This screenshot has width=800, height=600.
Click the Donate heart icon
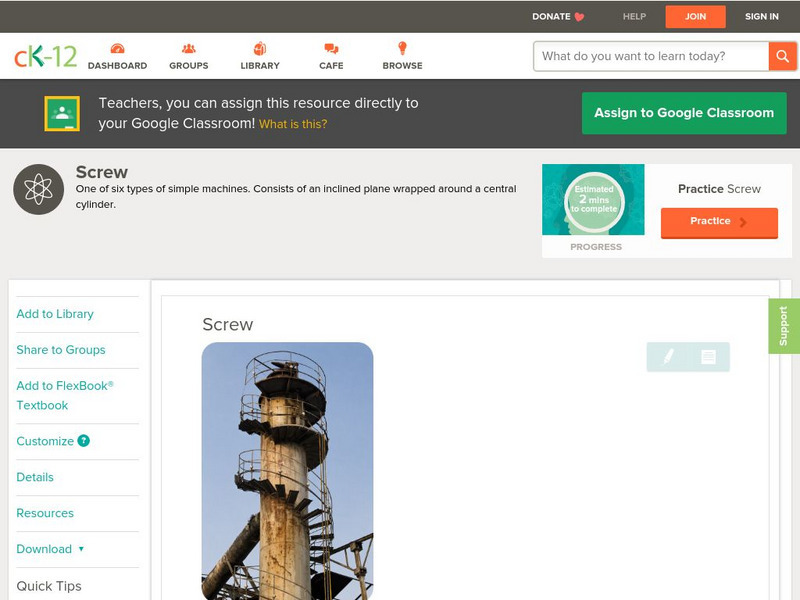(579, 17)
